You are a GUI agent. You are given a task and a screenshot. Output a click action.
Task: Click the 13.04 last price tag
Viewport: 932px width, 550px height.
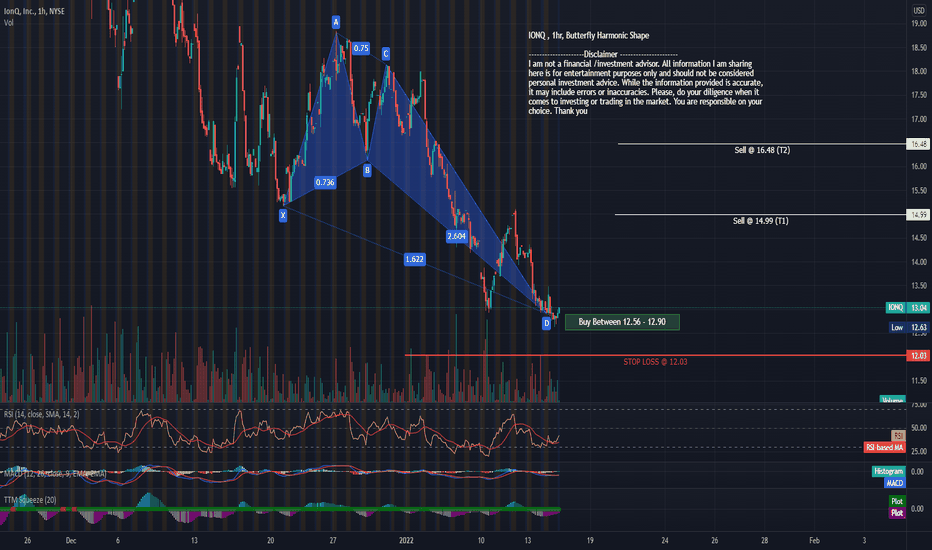tap(919, 307)
